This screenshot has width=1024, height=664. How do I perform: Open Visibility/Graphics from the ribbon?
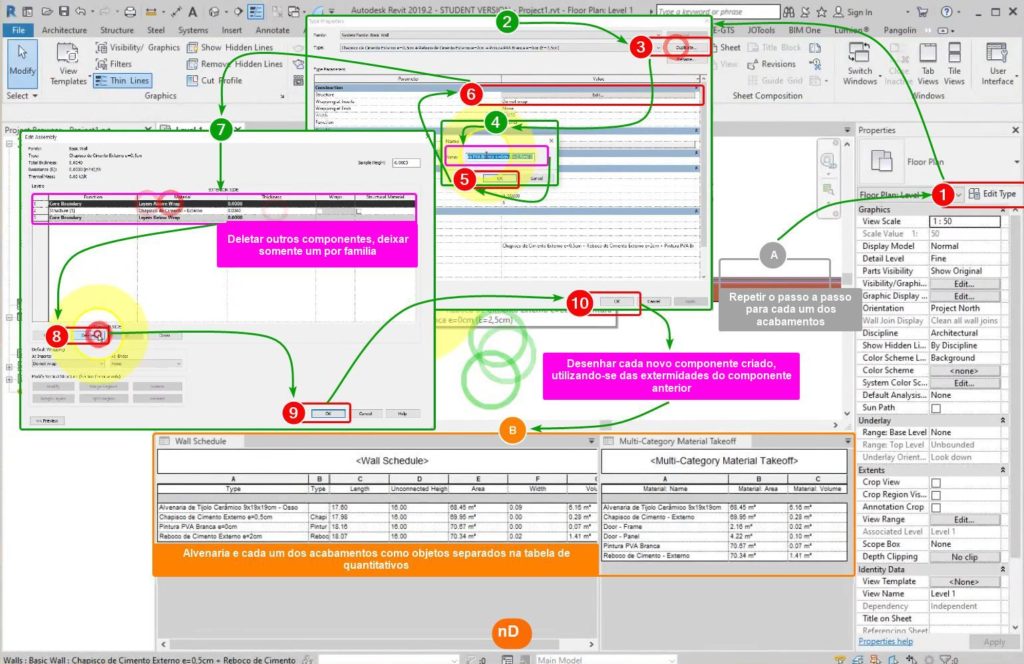point(137,47)
